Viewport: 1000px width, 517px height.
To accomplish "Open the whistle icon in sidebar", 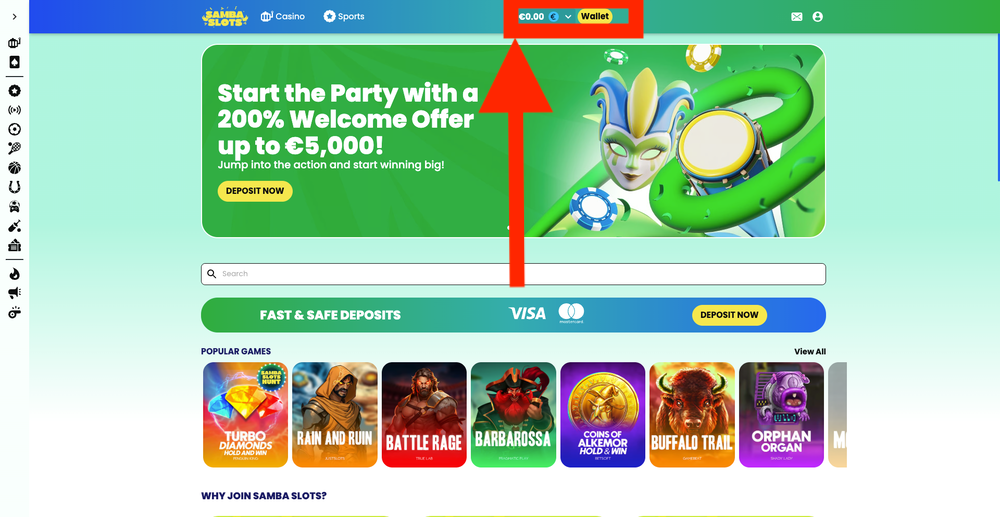I will pos(14,312).
